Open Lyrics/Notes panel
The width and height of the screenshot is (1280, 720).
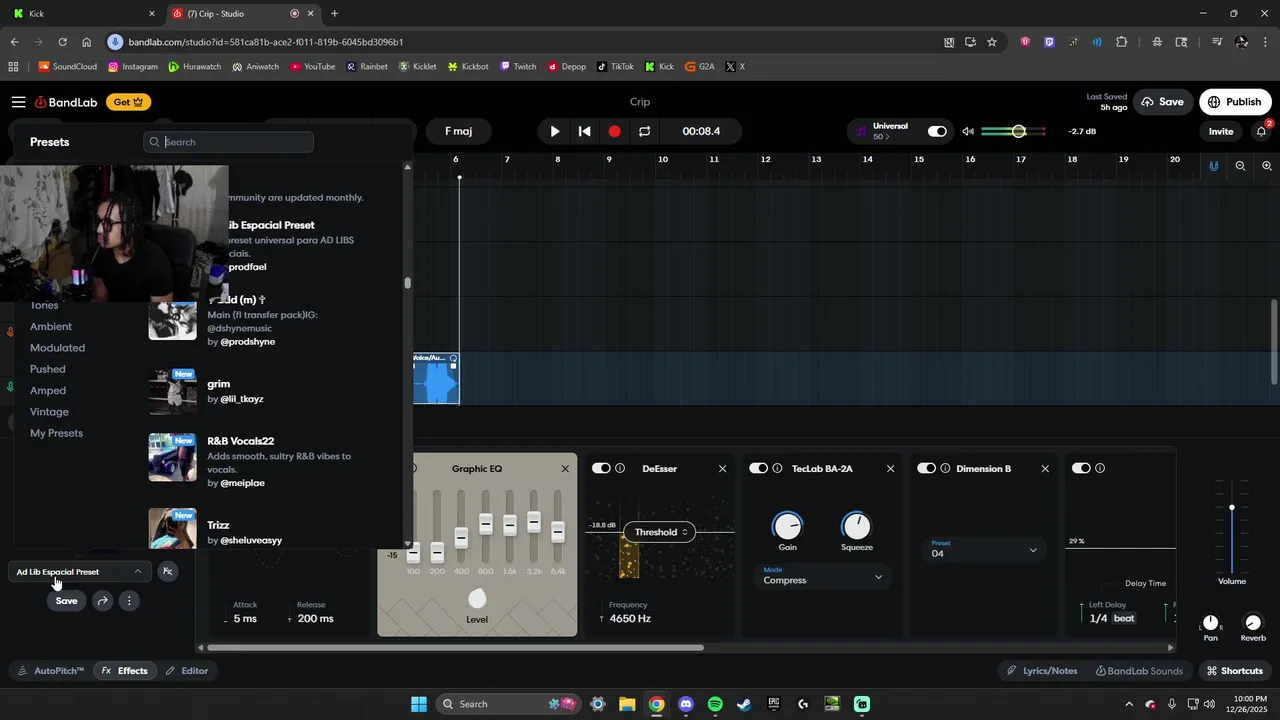(x=1042, y=671)
